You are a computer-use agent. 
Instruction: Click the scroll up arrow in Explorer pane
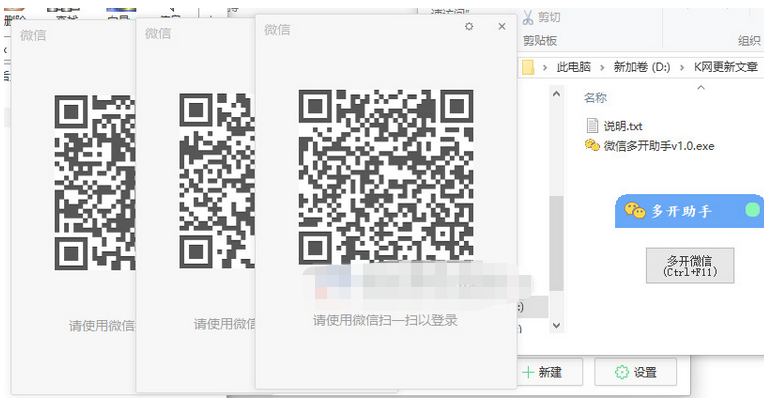556,94
